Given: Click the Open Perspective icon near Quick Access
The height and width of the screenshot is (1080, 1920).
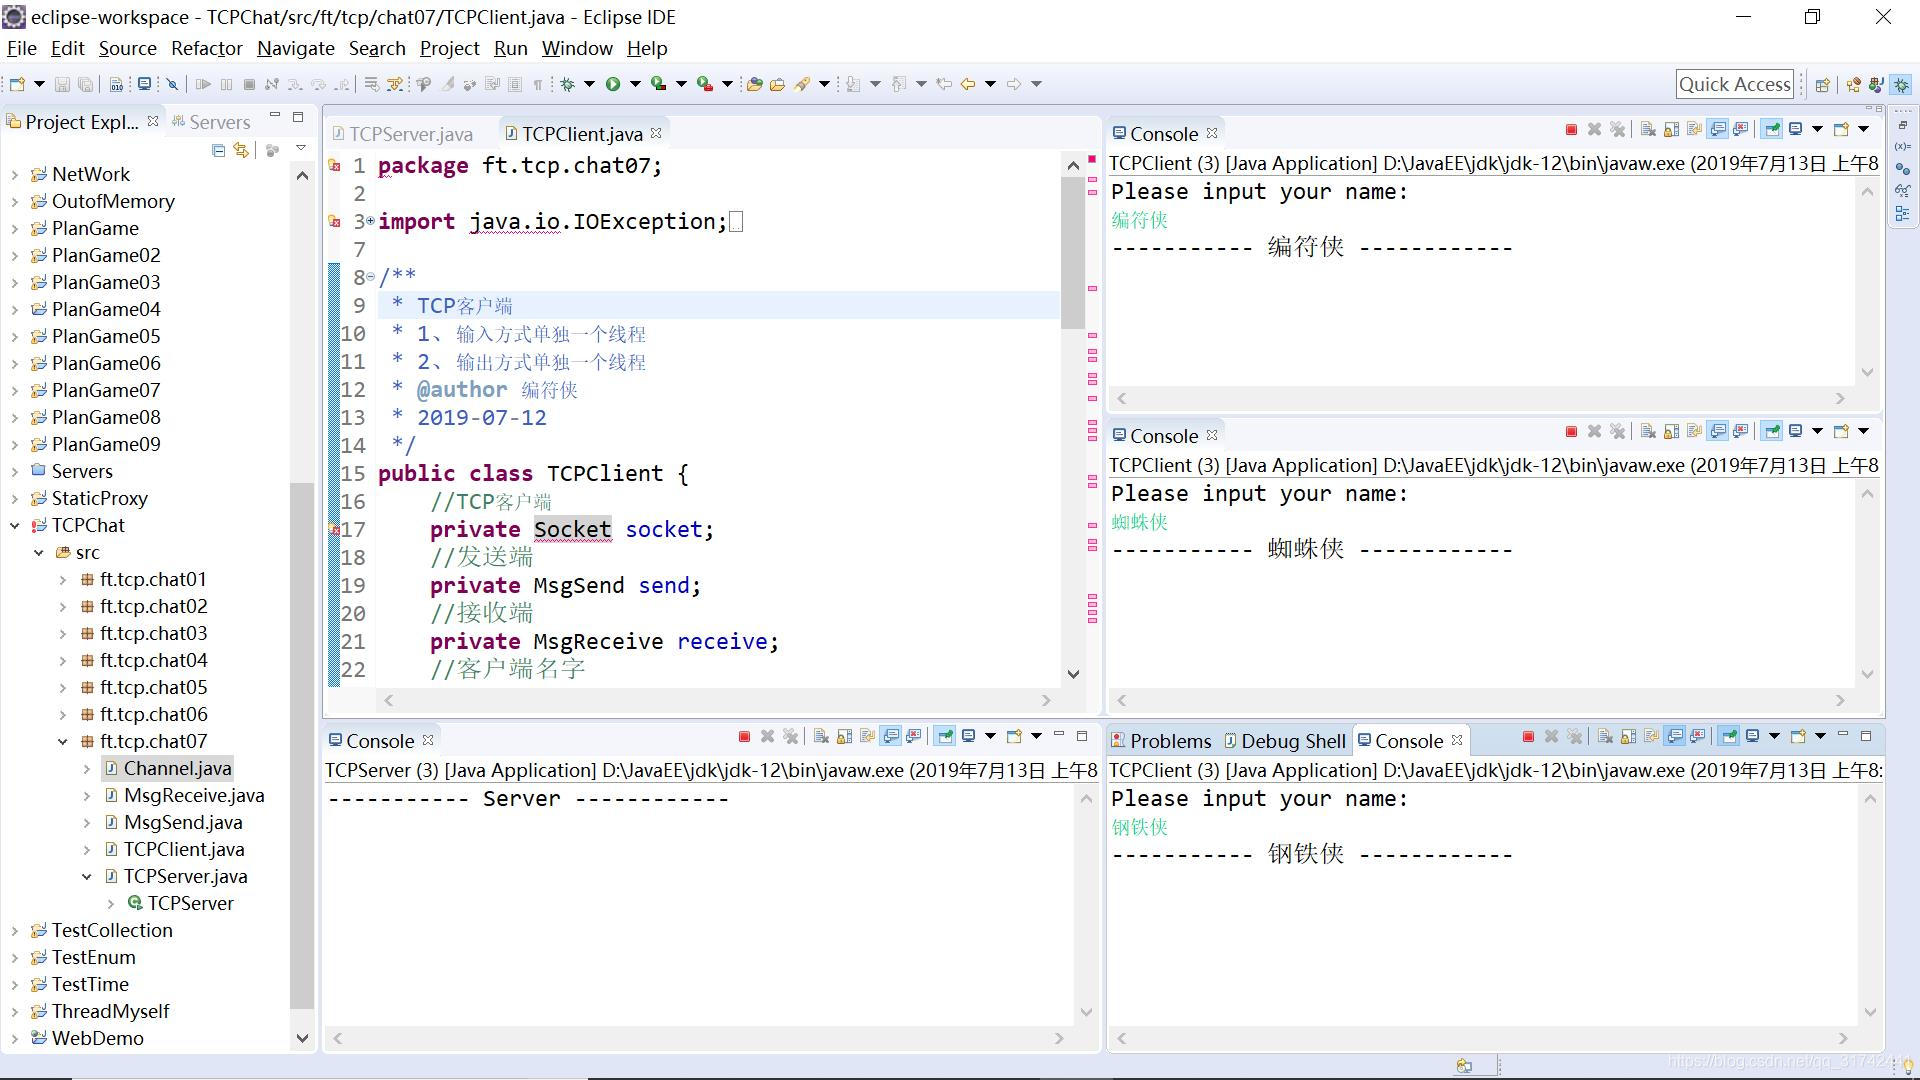Looking at the screenshot, I should click(1822, 85).
